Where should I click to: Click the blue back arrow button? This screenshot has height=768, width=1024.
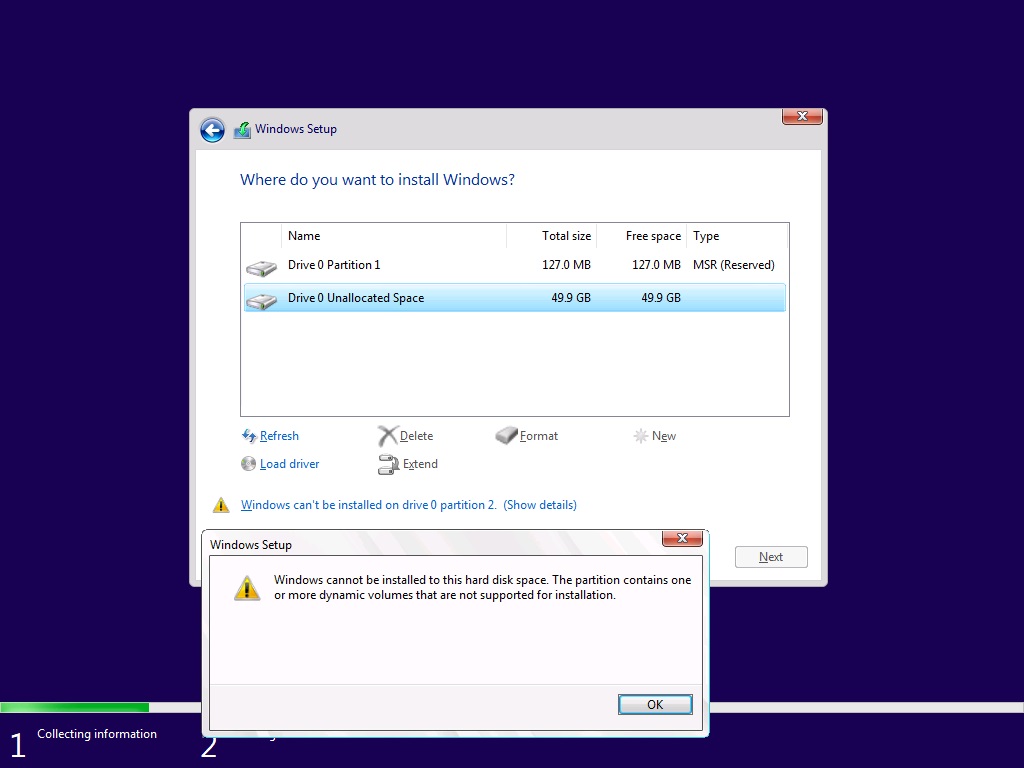point(212,129)
